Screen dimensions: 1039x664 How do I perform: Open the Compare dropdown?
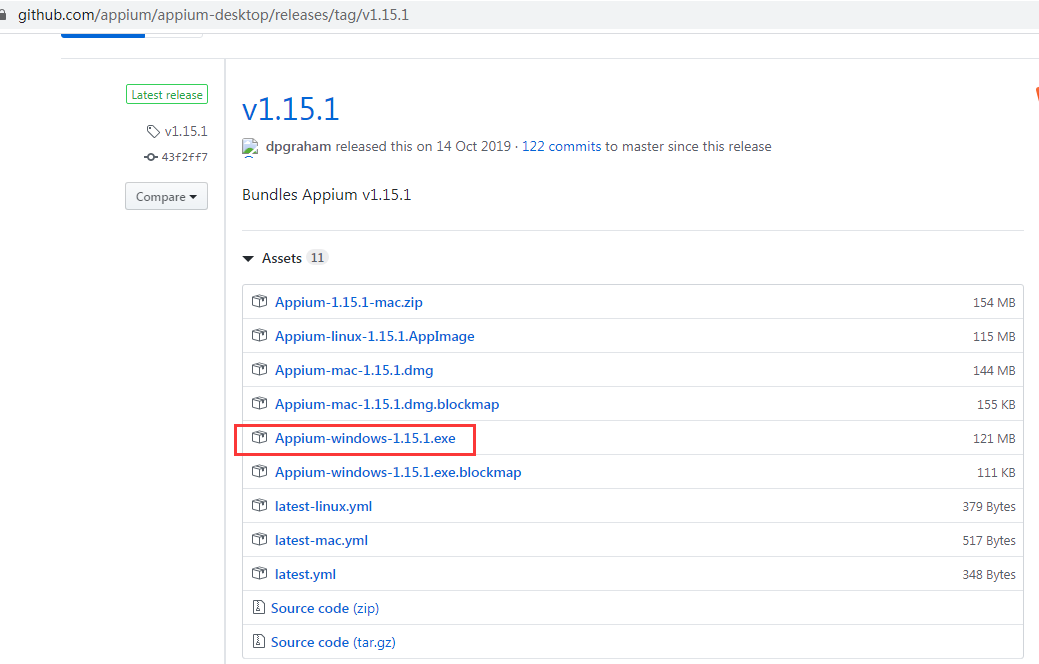click(x=166, y=196)
